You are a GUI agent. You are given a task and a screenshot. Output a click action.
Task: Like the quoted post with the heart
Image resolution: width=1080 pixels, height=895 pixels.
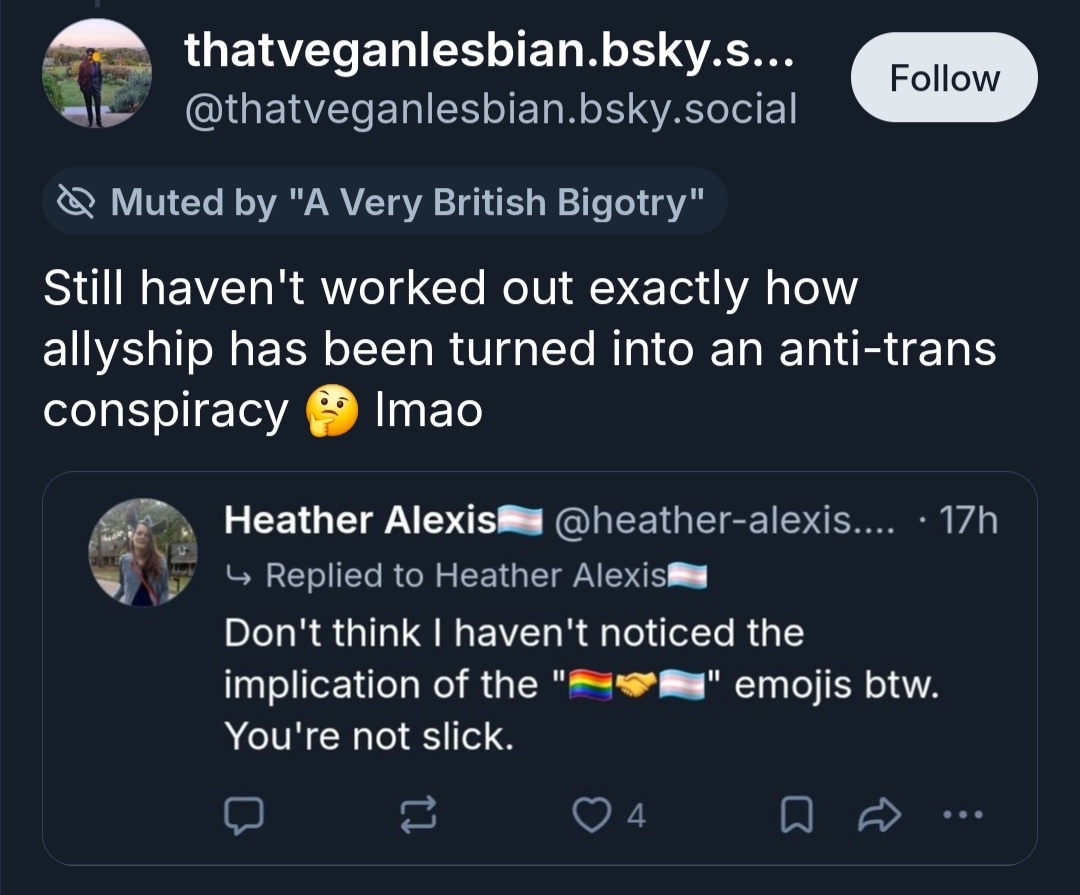[x=594, y=817]
